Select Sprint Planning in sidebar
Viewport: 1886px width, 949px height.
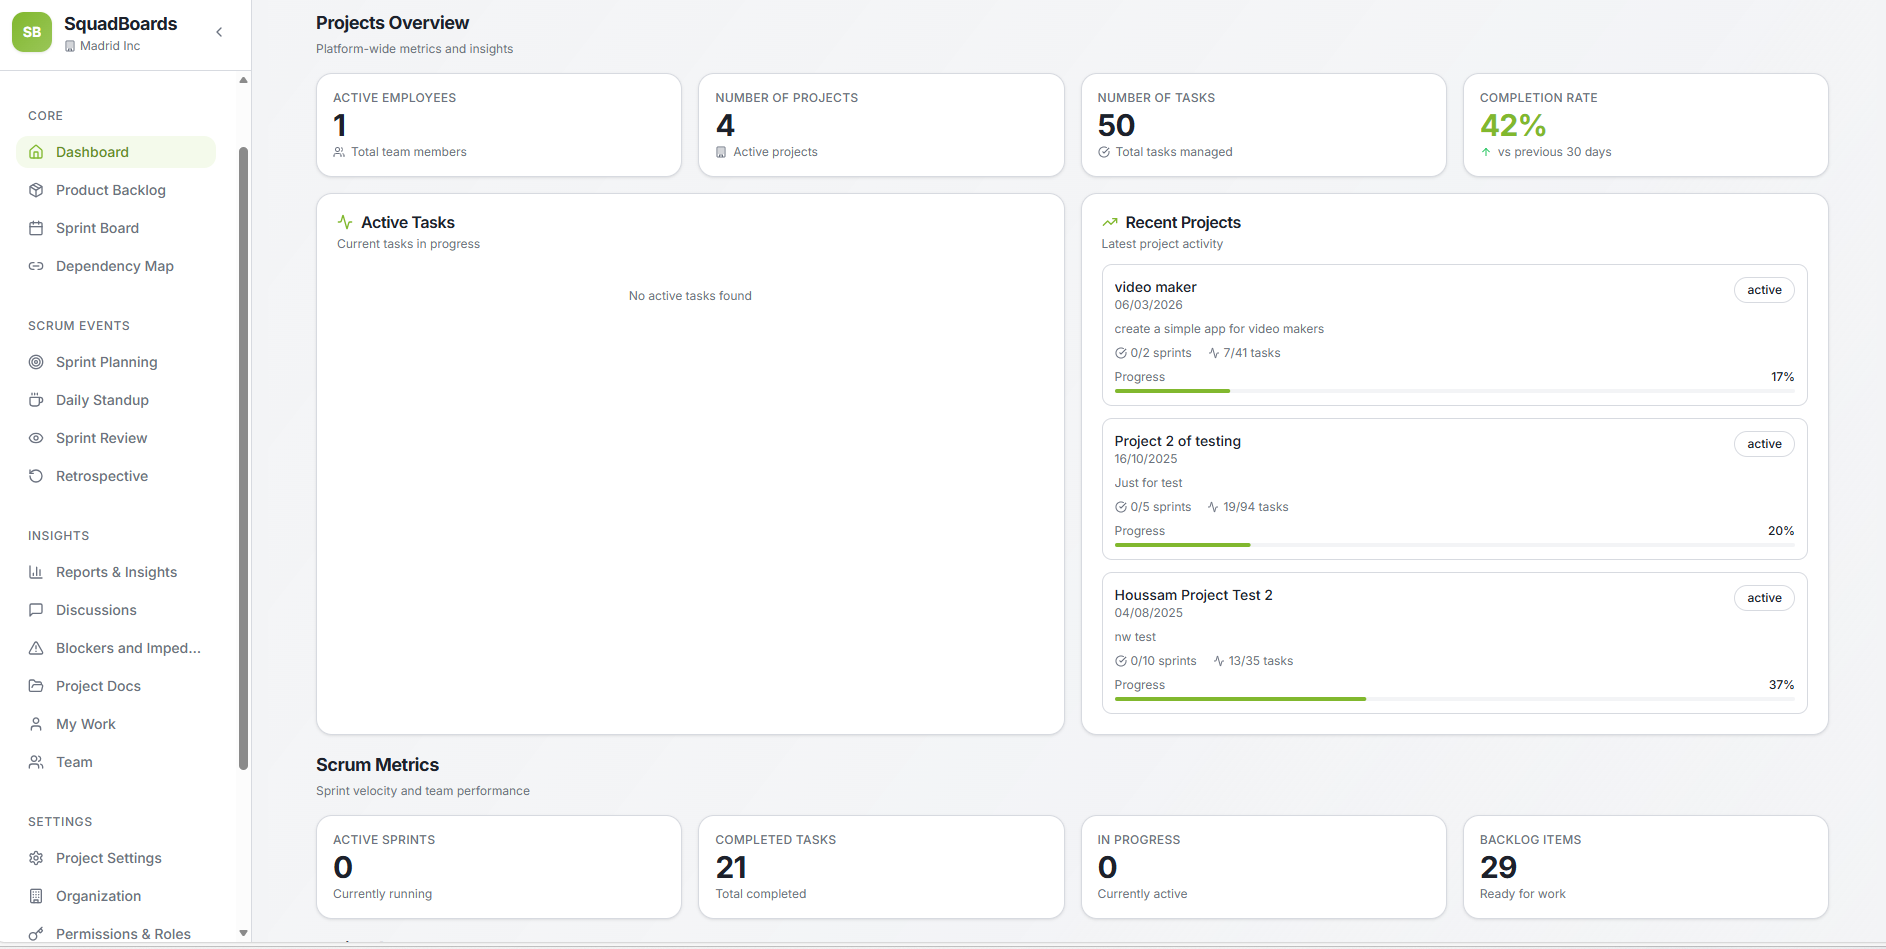point(116,362)
